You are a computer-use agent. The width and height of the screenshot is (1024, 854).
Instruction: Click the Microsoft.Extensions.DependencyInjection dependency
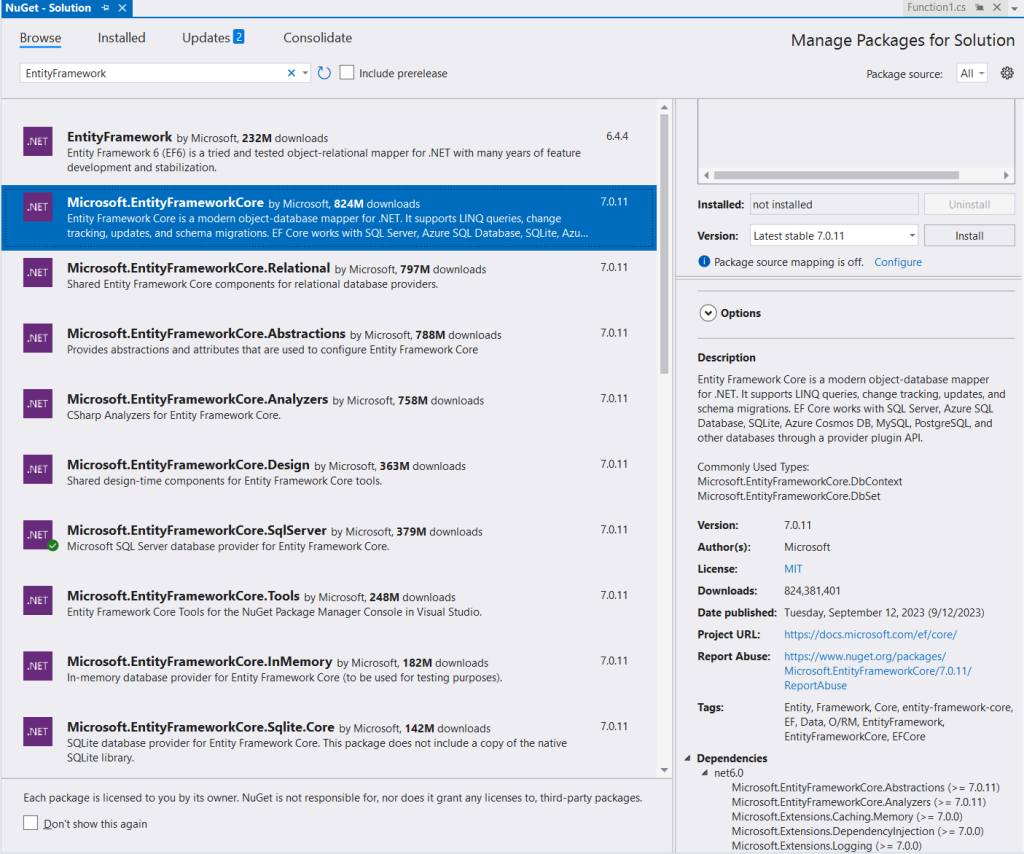[x=857, y=831]
